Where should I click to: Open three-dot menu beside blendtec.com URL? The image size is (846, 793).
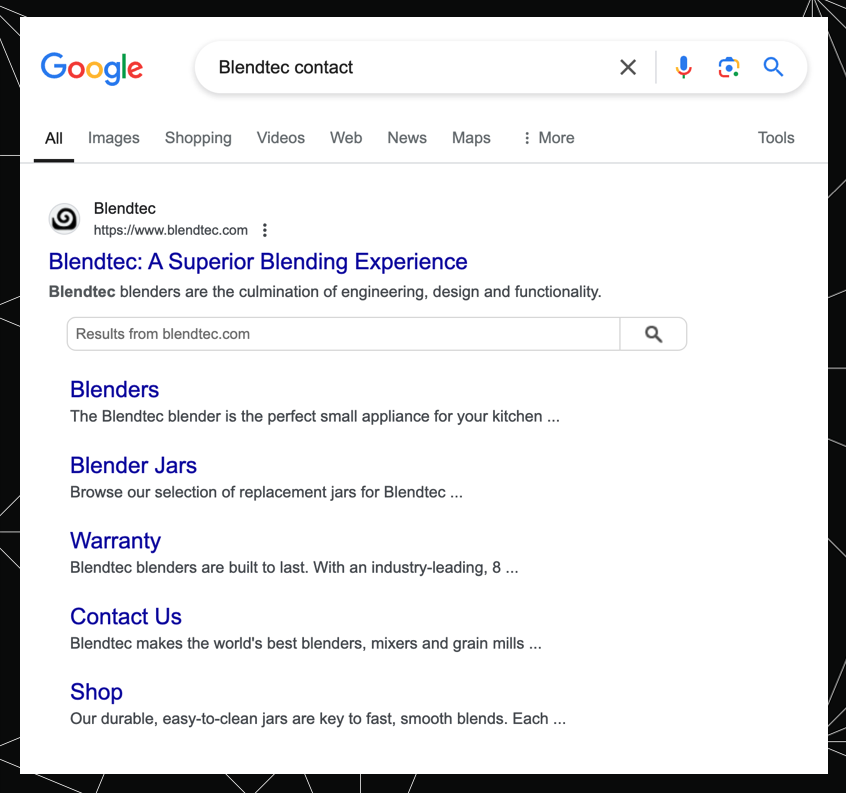[265, 230]
